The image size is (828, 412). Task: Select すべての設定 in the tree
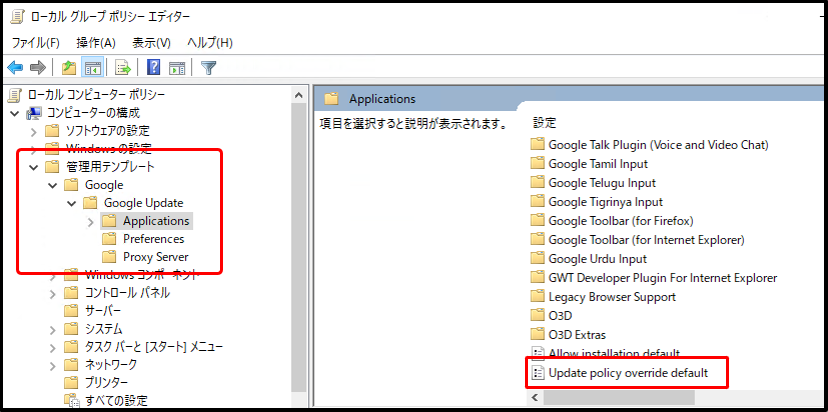pos(116,400)
